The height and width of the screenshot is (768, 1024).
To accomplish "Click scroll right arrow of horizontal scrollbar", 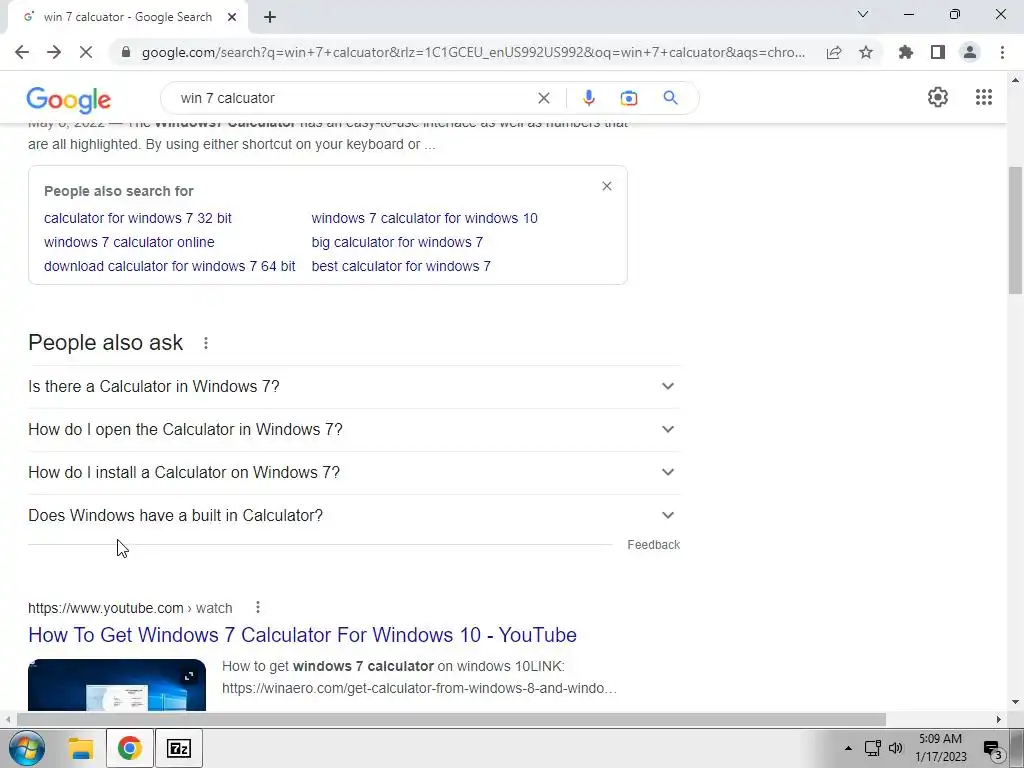I will coord(999,720).
